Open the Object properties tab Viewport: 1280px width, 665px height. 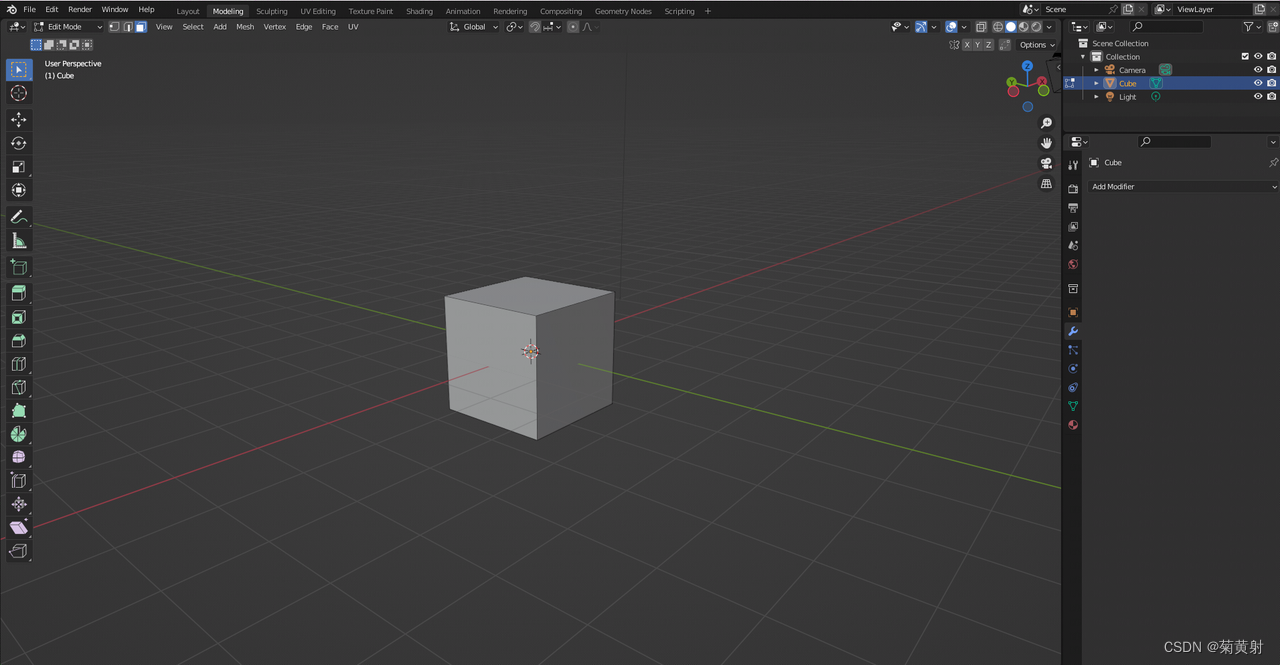(1073, 312)
